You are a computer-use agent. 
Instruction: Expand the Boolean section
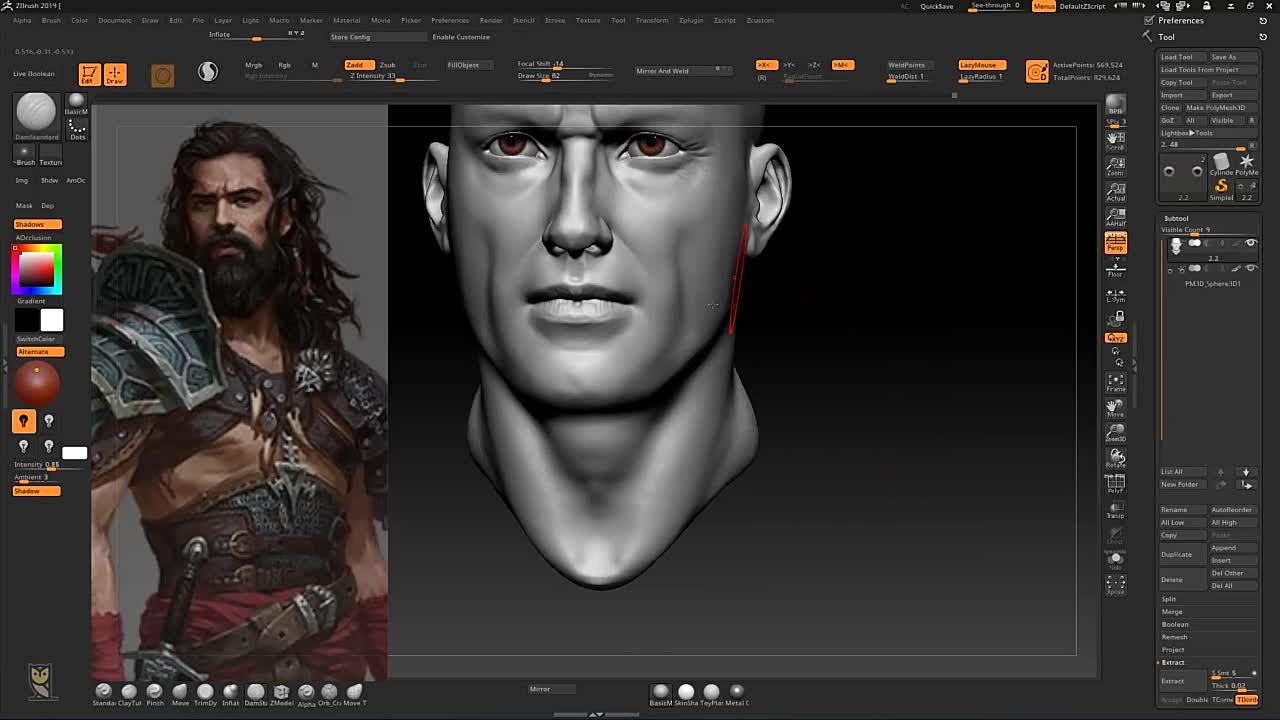point(1175,624)
